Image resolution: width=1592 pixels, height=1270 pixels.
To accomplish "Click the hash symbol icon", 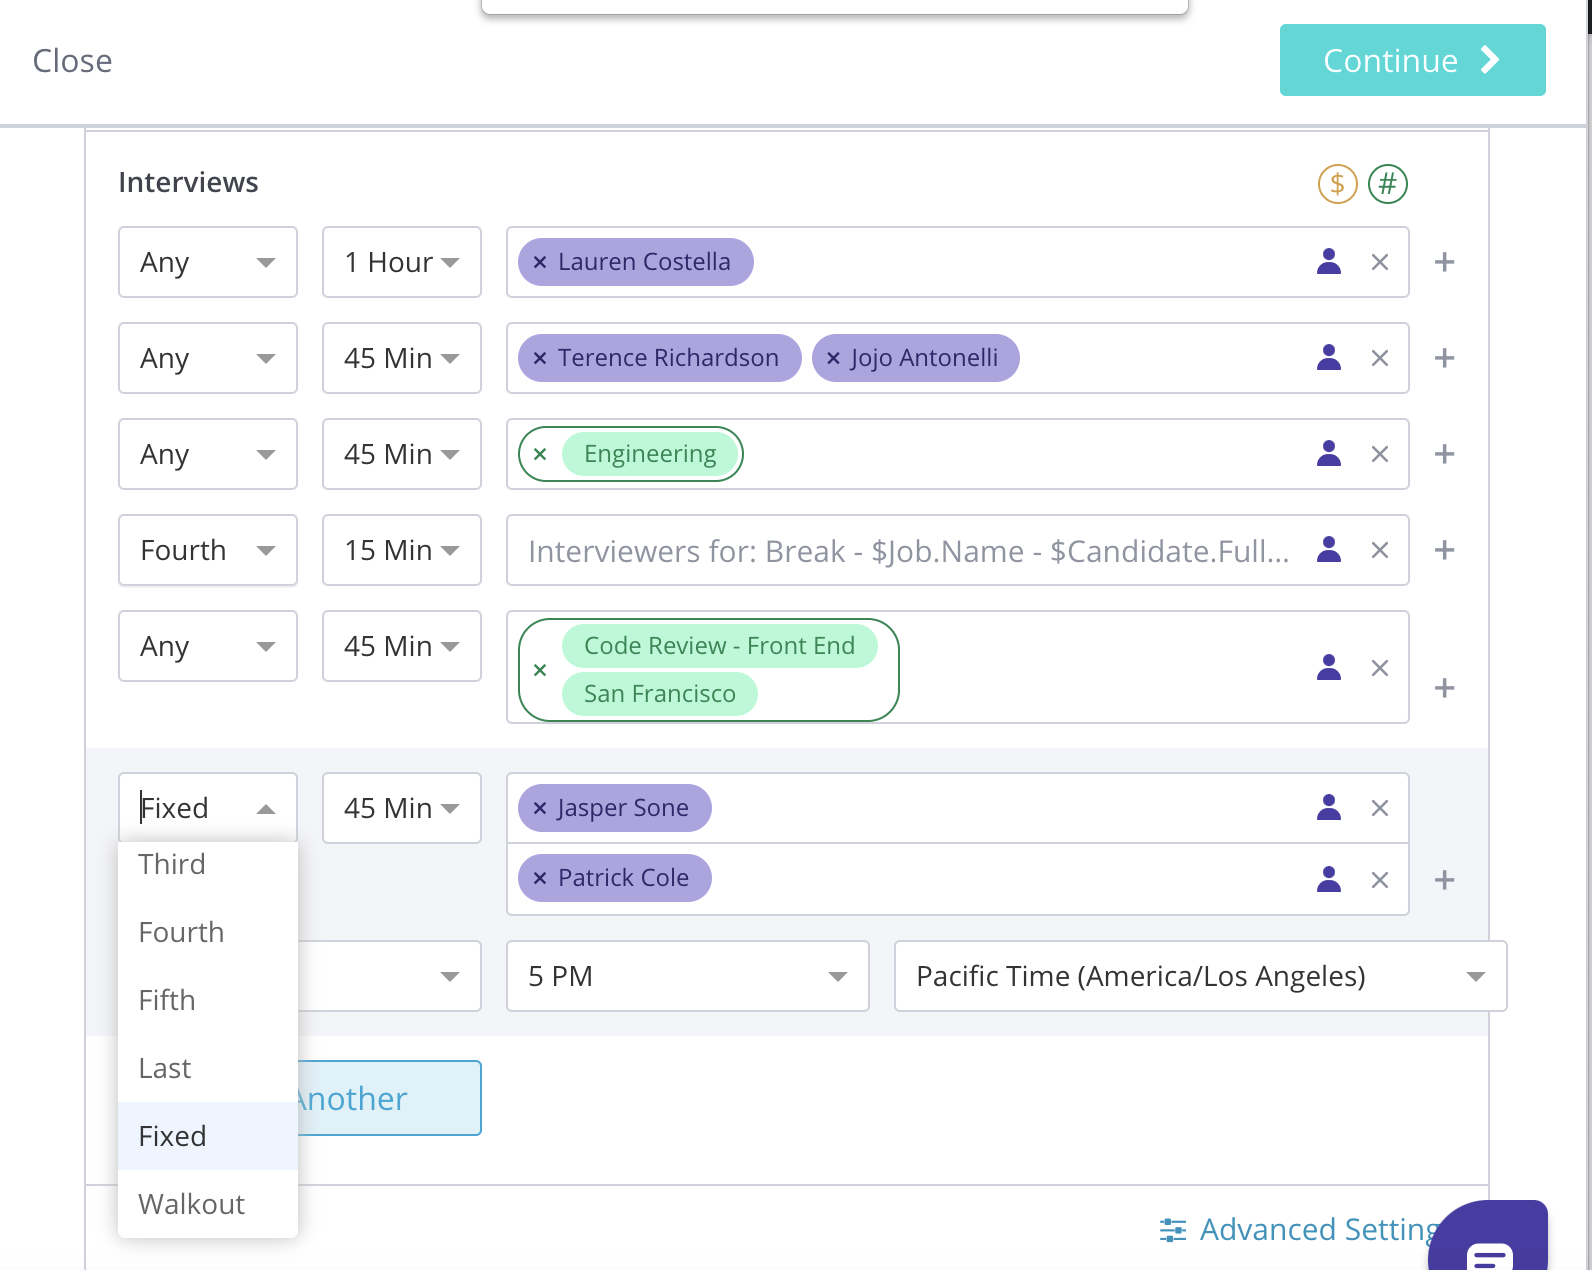I will click(x=1387, y=184).
